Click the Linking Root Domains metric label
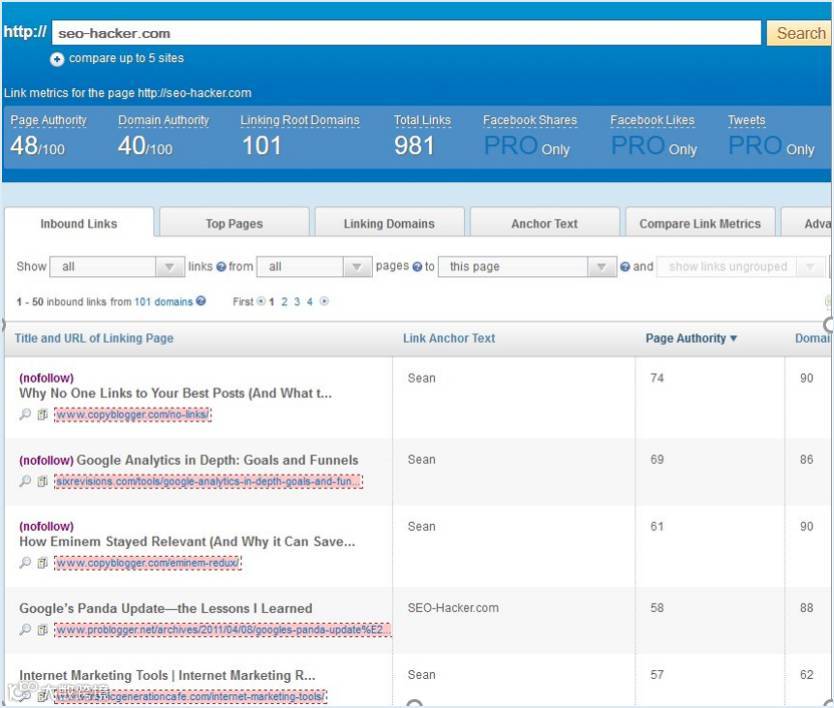The image size is (834, 708). (x=300, y=121)
